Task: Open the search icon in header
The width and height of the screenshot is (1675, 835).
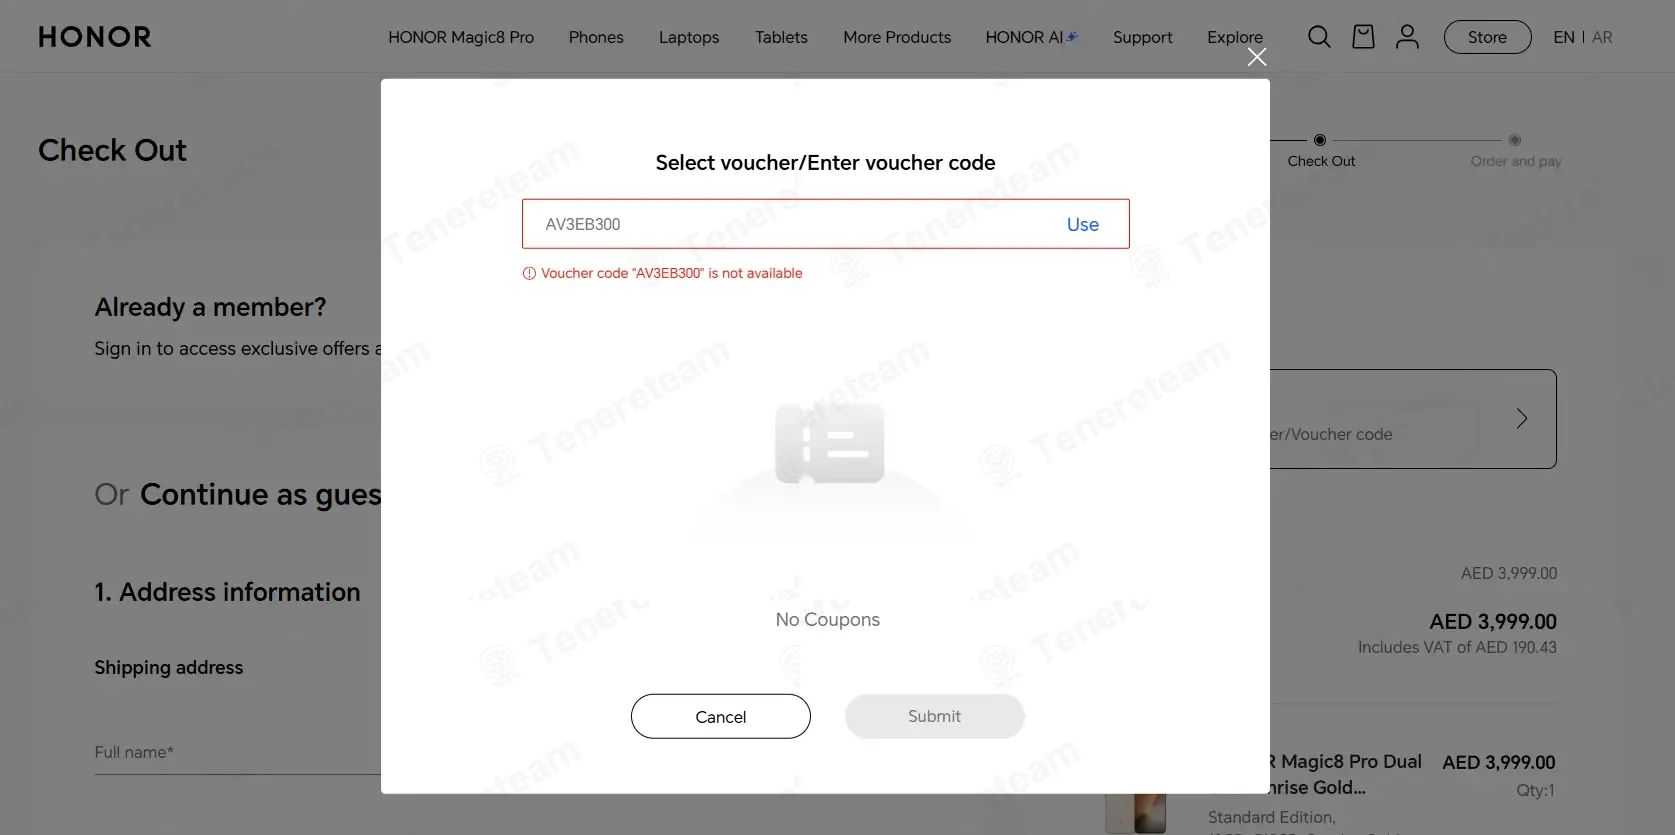Action: coord(1319,37)
